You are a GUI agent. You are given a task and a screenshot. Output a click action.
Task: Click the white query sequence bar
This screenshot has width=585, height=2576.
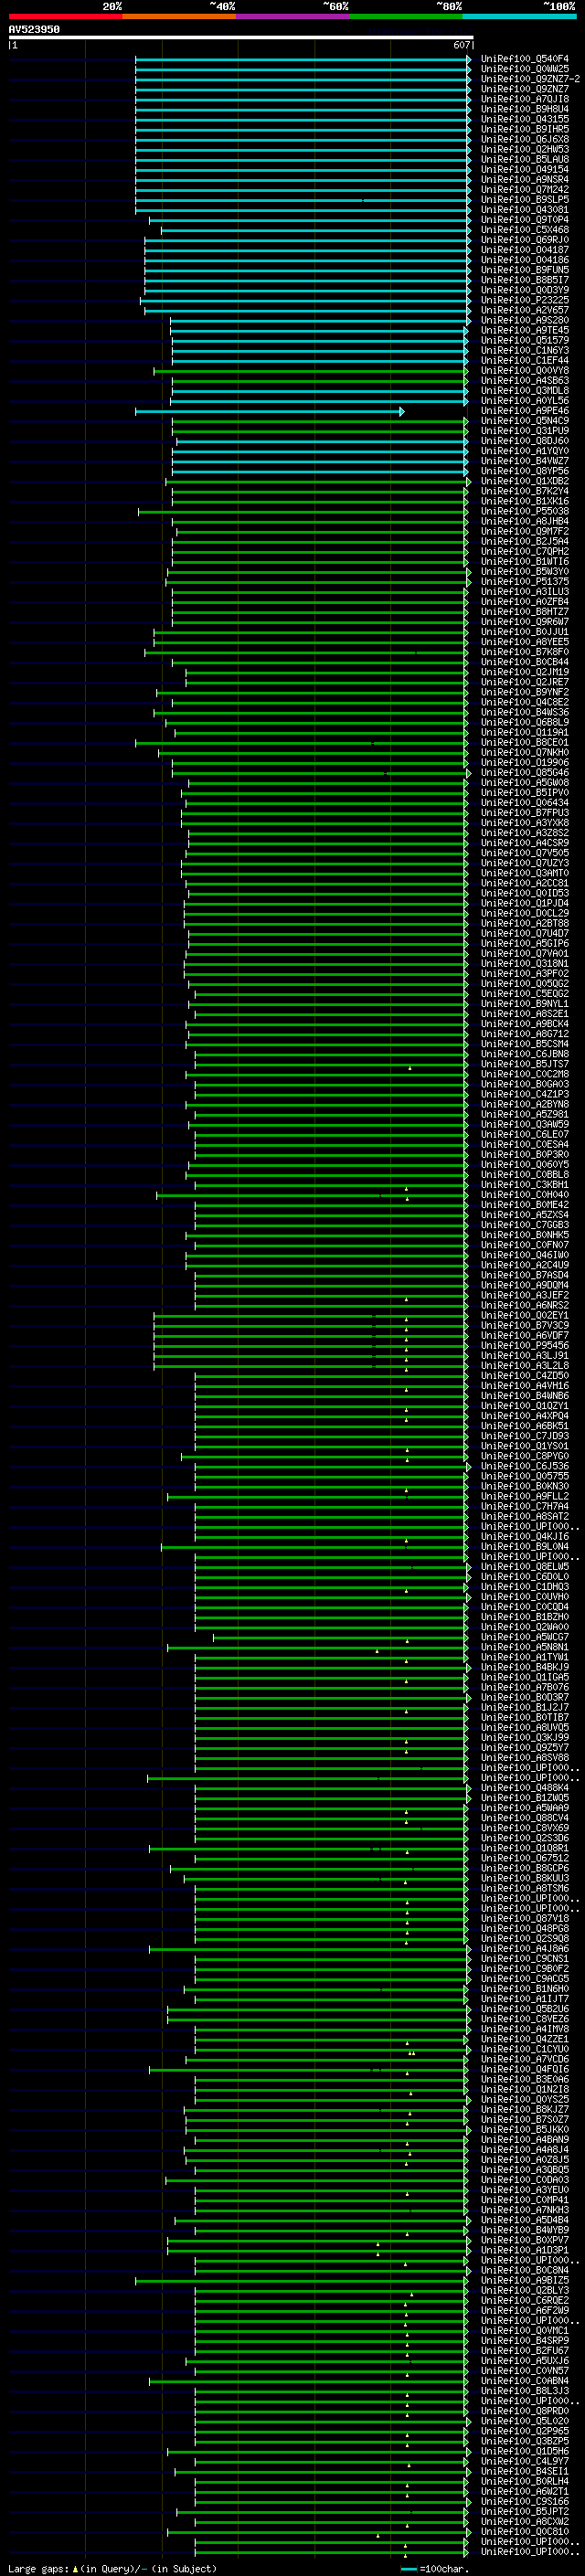click(x=241, y=38)
